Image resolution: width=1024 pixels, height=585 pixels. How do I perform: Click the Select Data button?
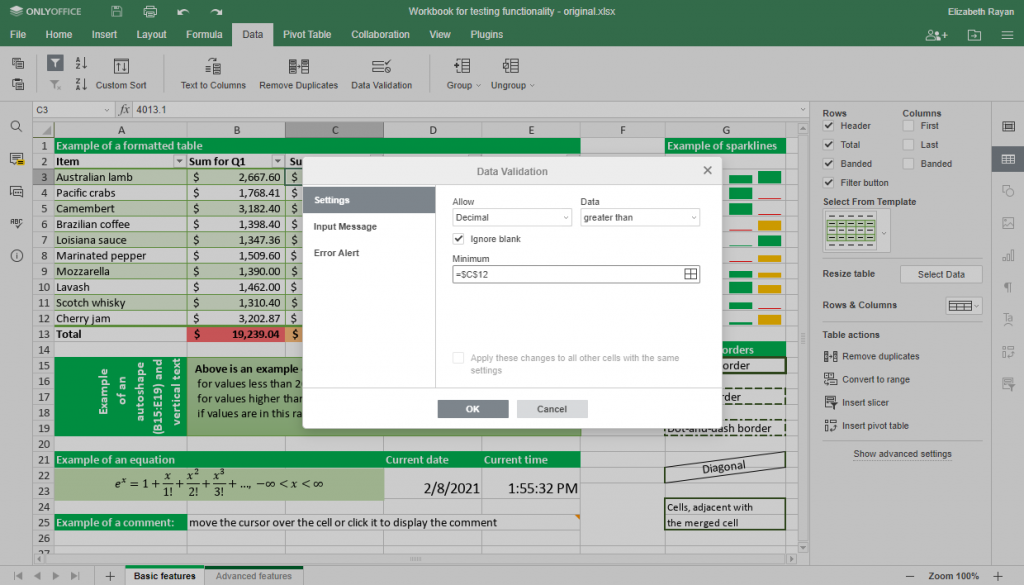pyautogui.click(x=941, y=273)
